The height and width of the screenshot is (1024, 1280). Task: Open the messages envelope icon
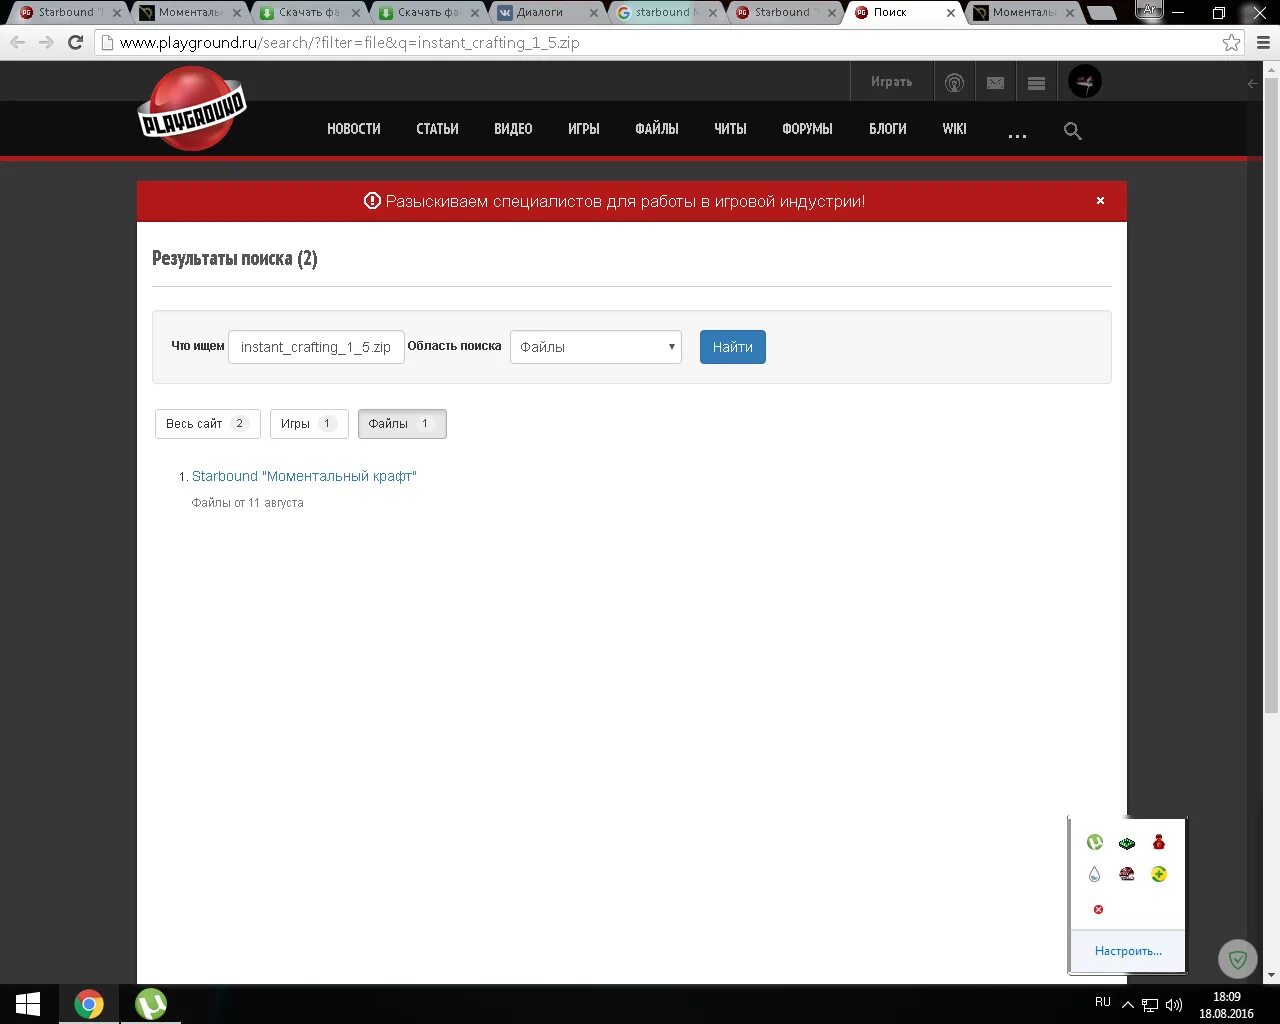coord(995,83)
